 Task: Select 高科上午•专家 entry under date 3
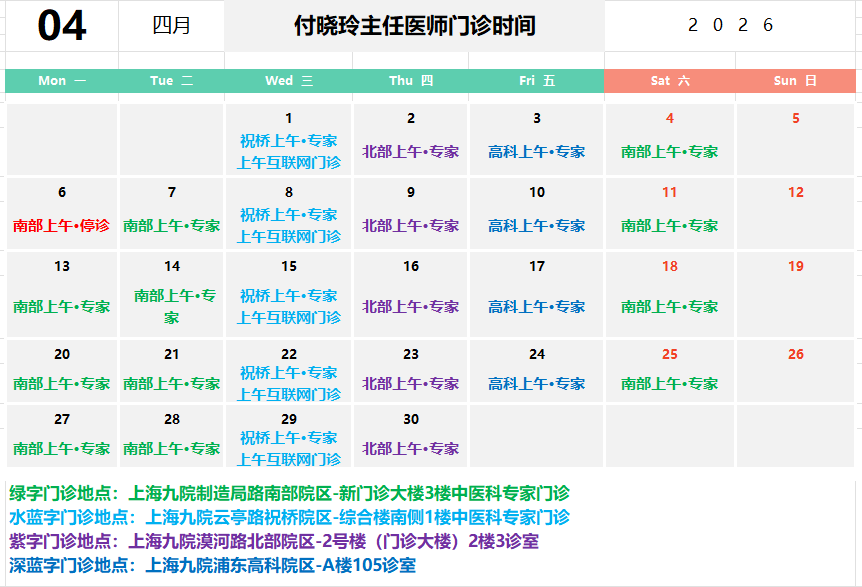[x=537, y=152]
